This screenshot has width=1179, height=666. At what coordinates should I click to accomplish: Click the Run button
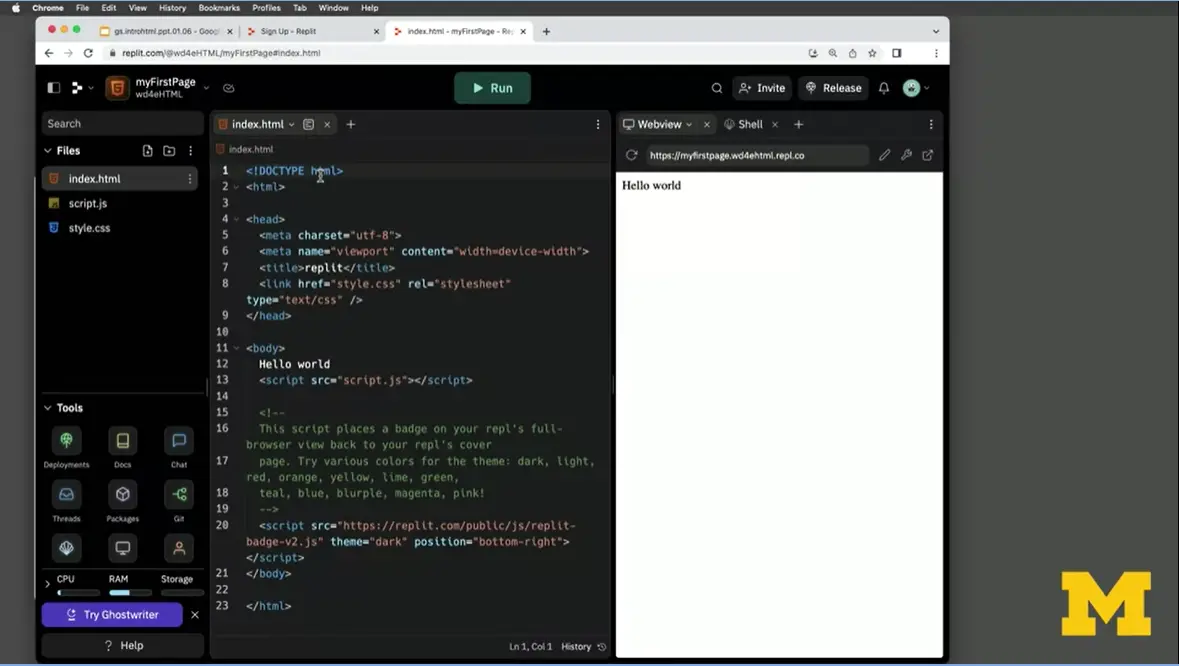point(491,88)
